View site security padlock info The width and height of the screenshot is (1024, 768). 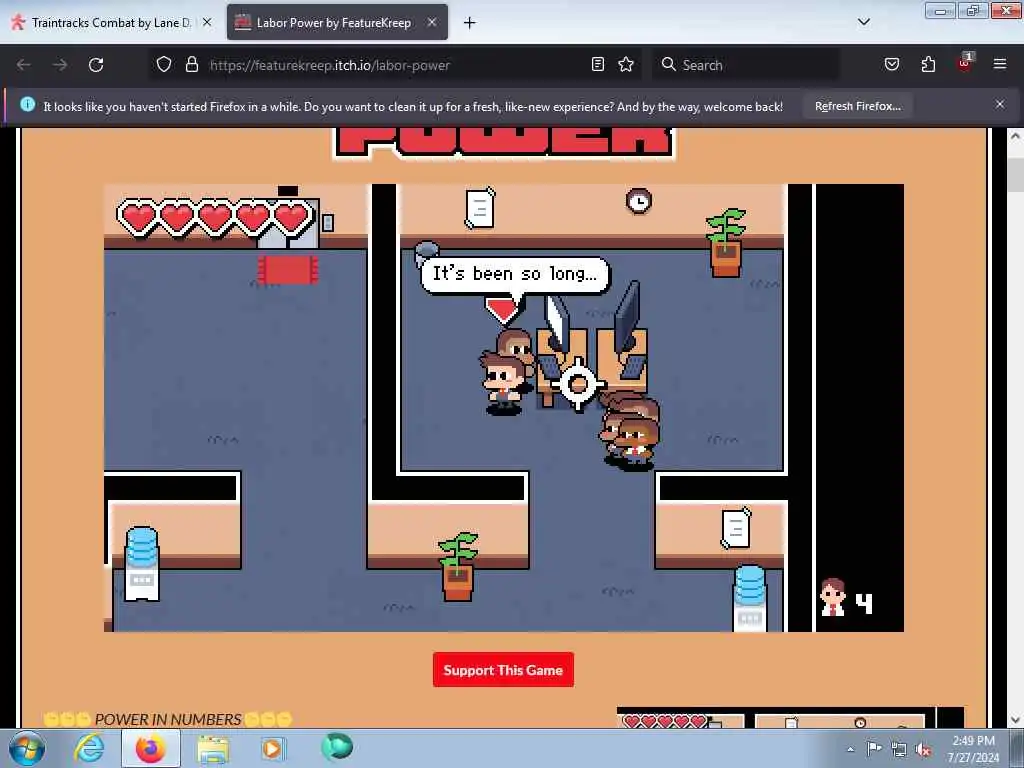[191, 64]
